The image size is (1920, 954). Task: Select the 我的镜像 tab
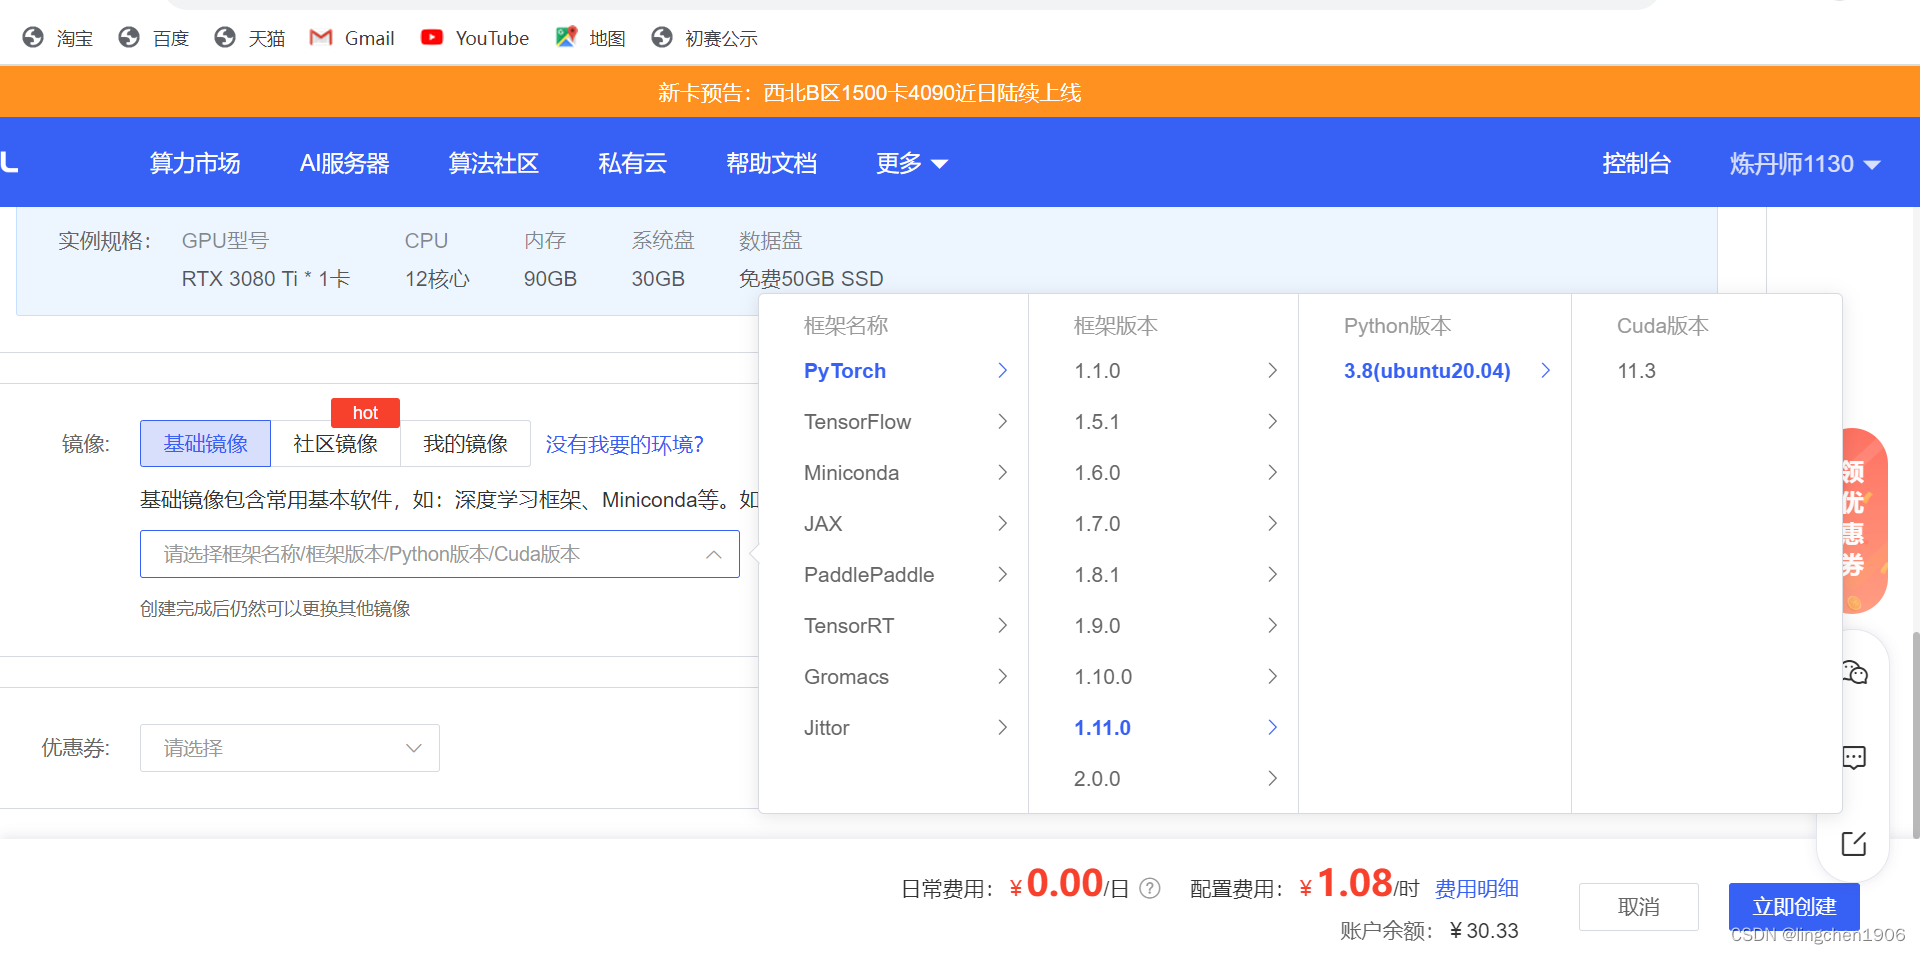(x=466, y=443)
